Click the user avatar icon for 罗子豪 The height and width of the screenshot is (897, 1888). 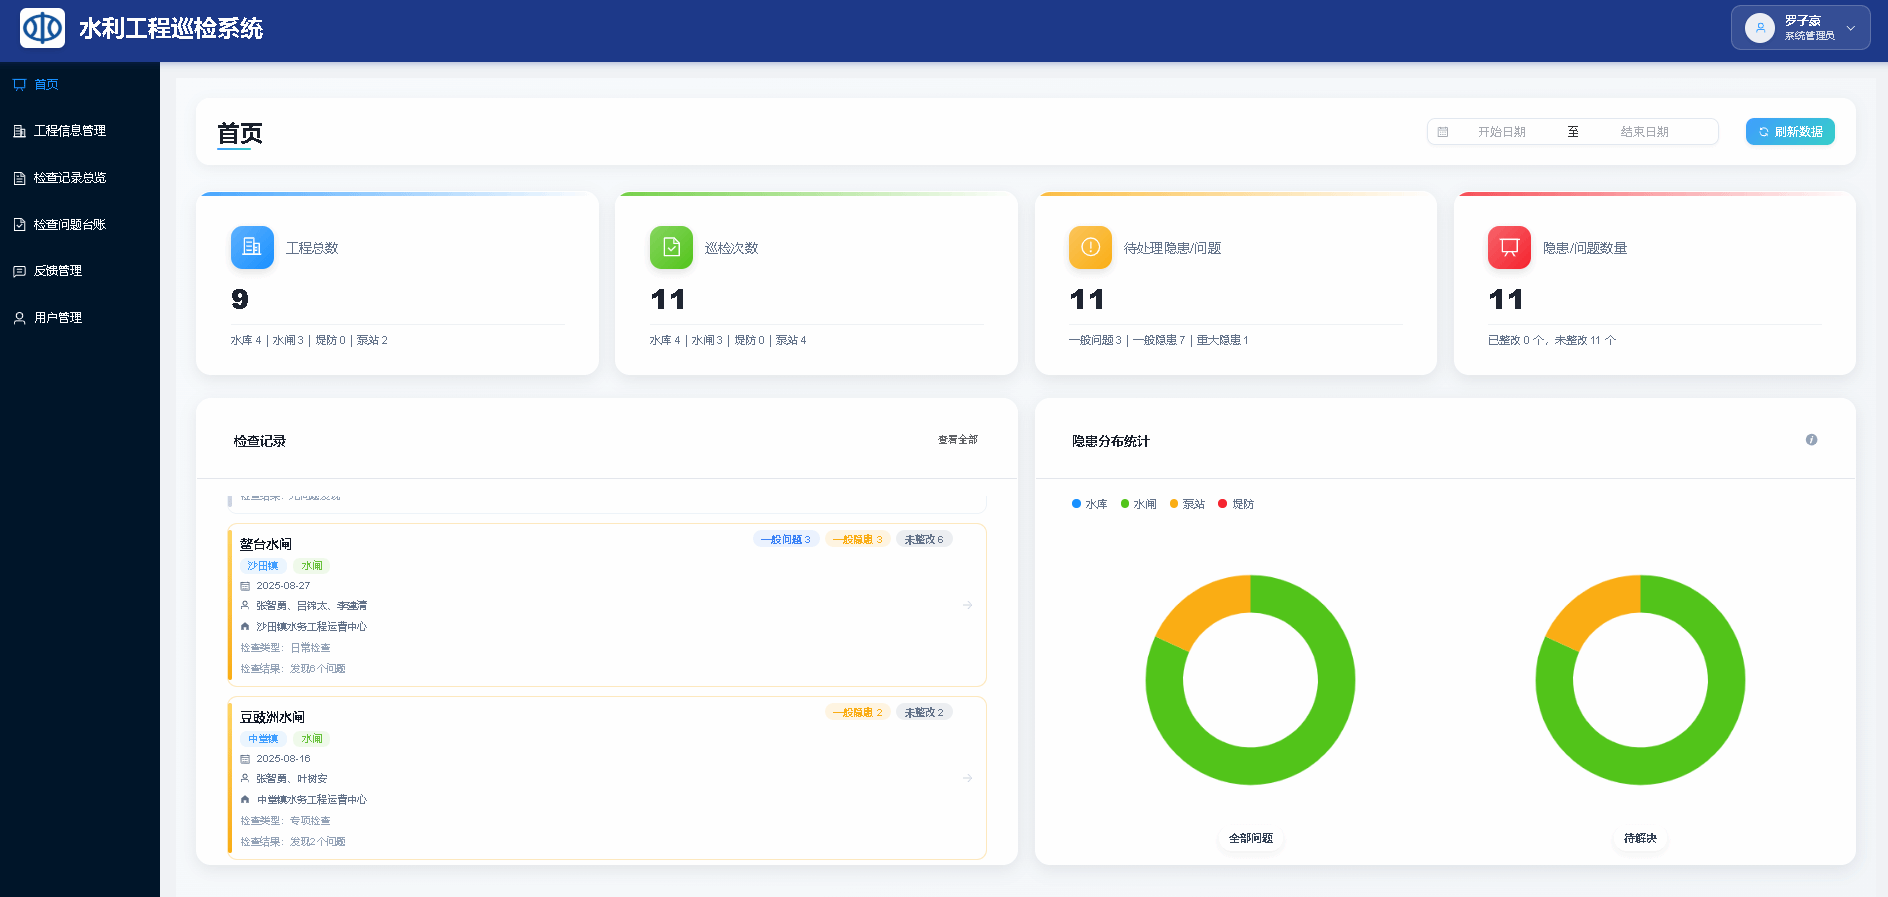(1760, 28)
